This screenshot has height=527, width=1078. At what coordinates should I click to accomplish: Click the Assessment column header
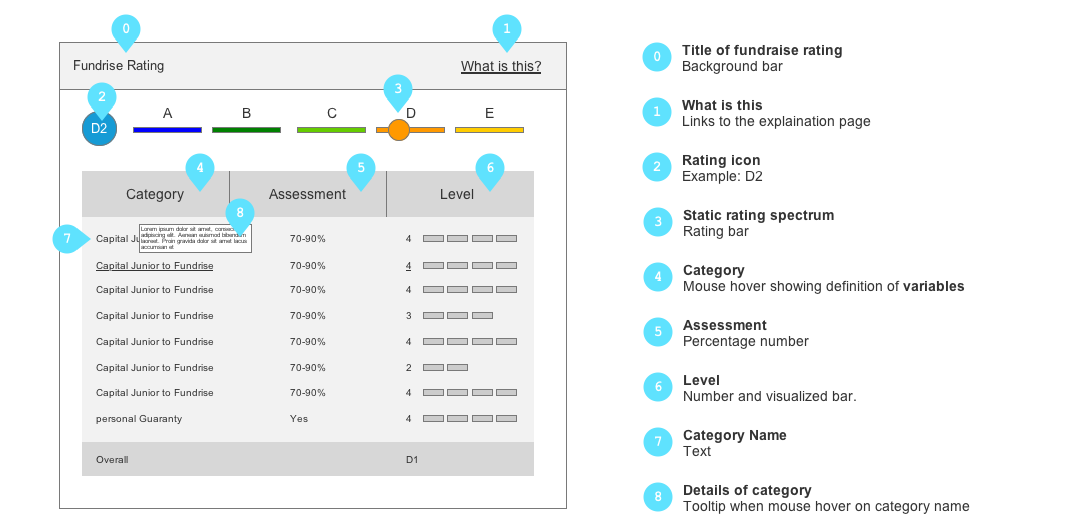point(307,194)
